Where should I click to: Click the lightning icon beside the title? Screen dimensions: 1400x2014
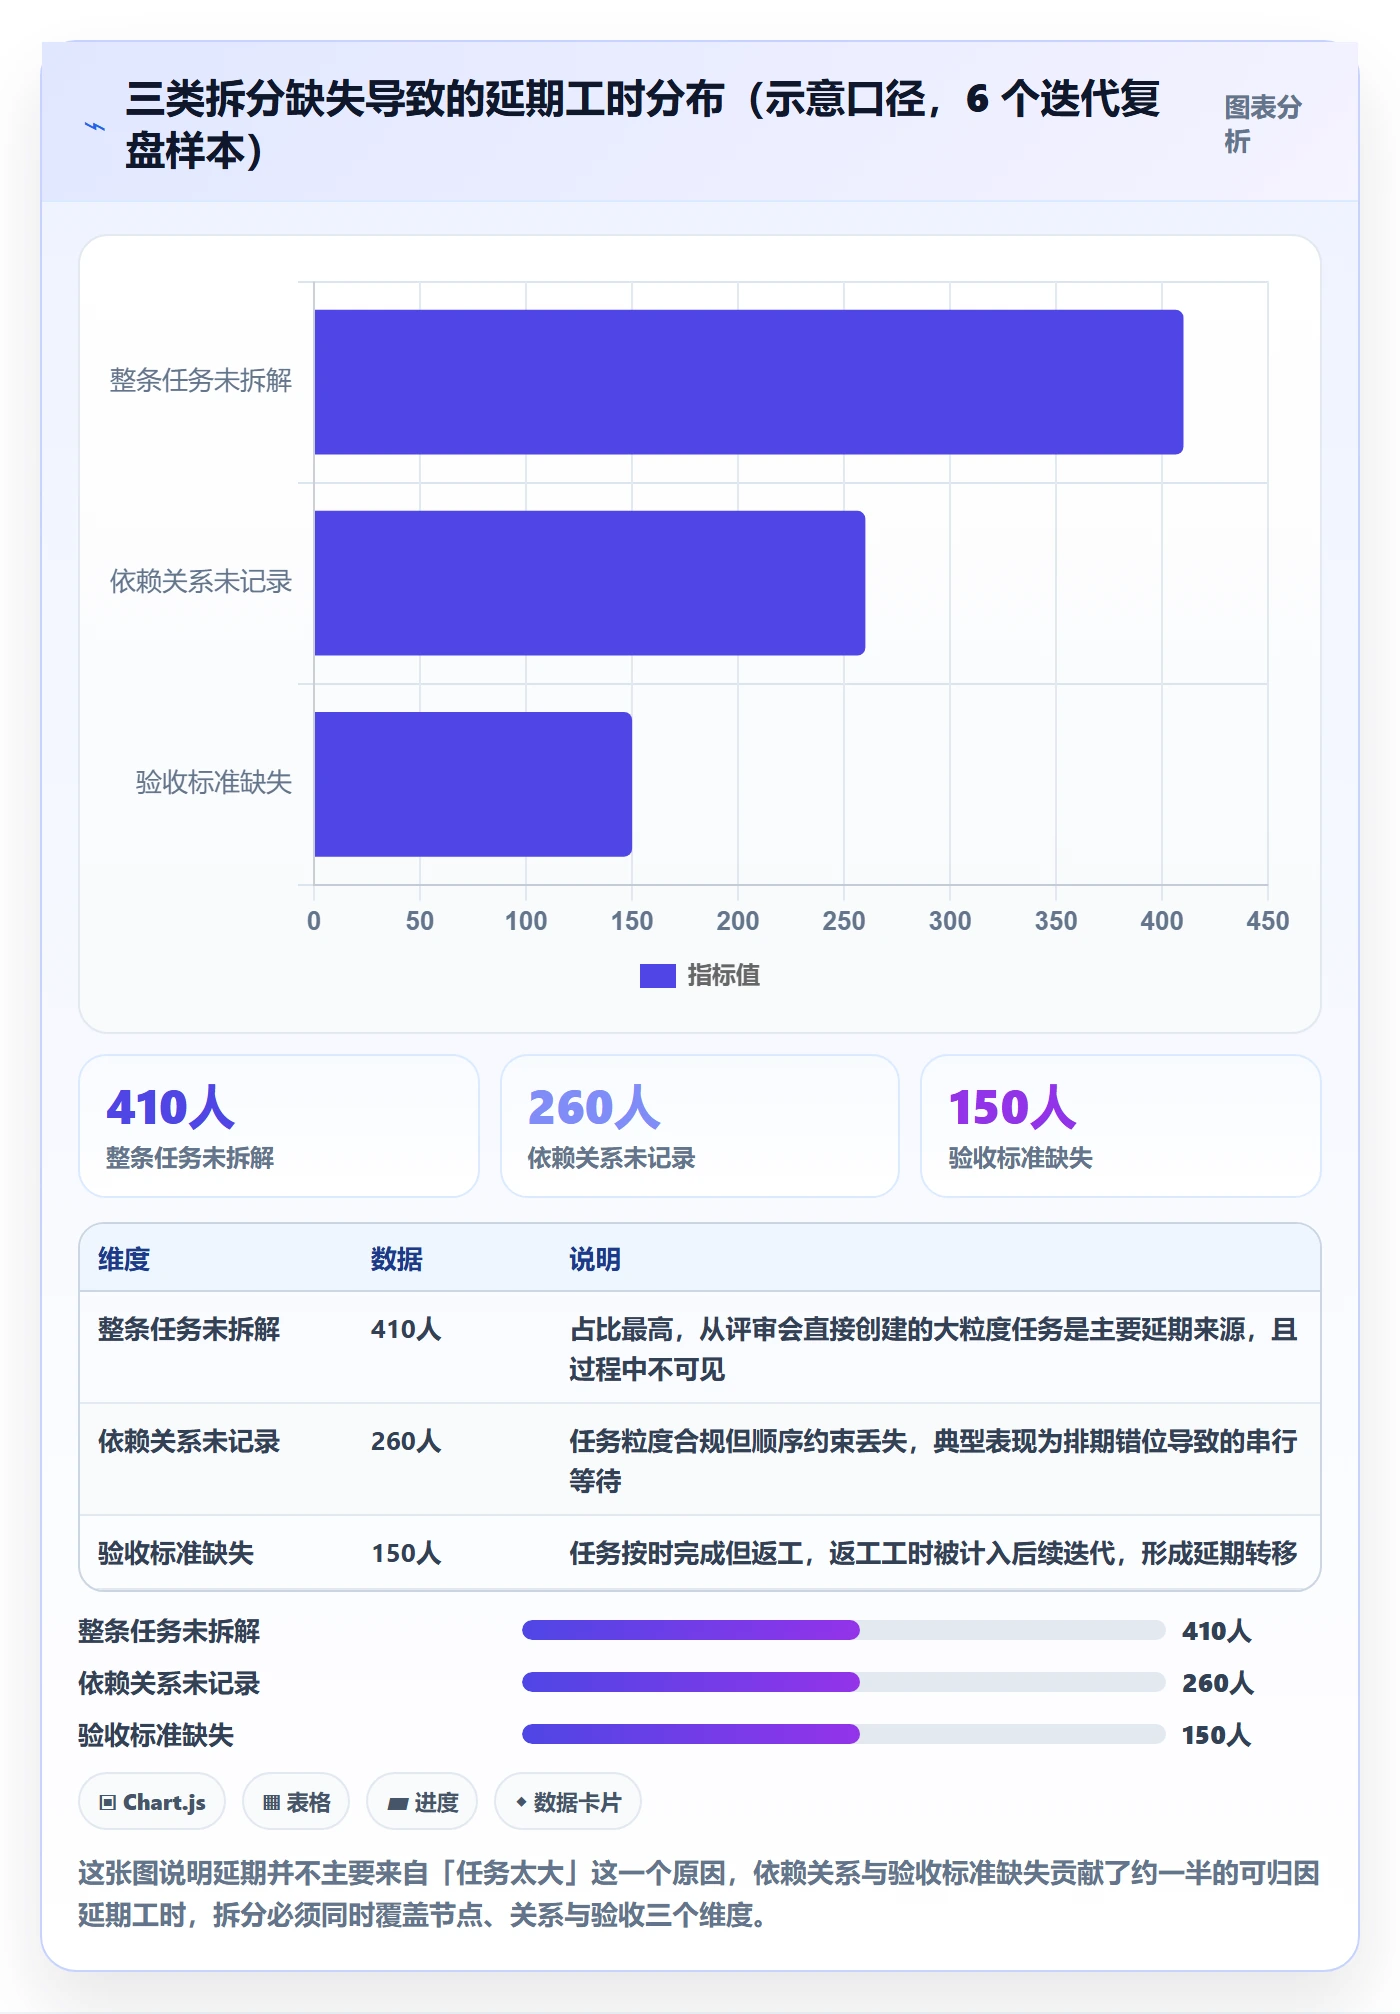95,126
